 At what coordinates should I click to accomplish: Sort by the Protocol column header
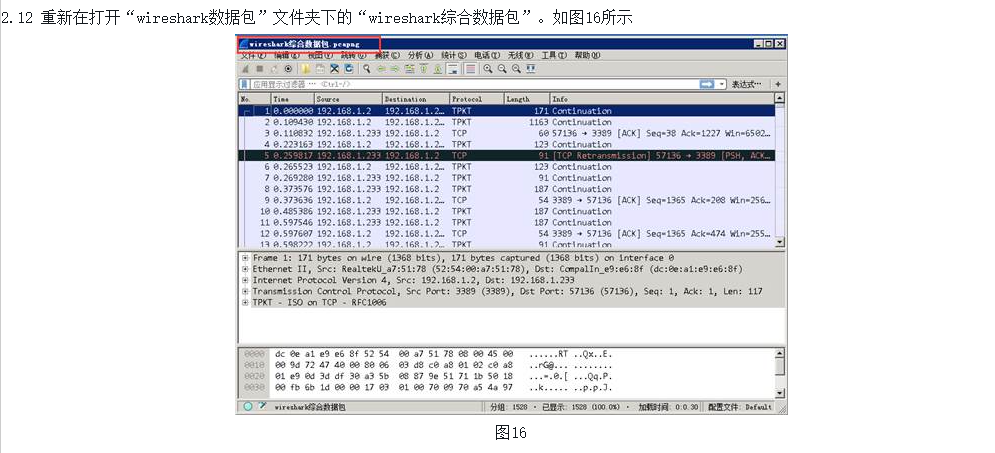[477, 99]
